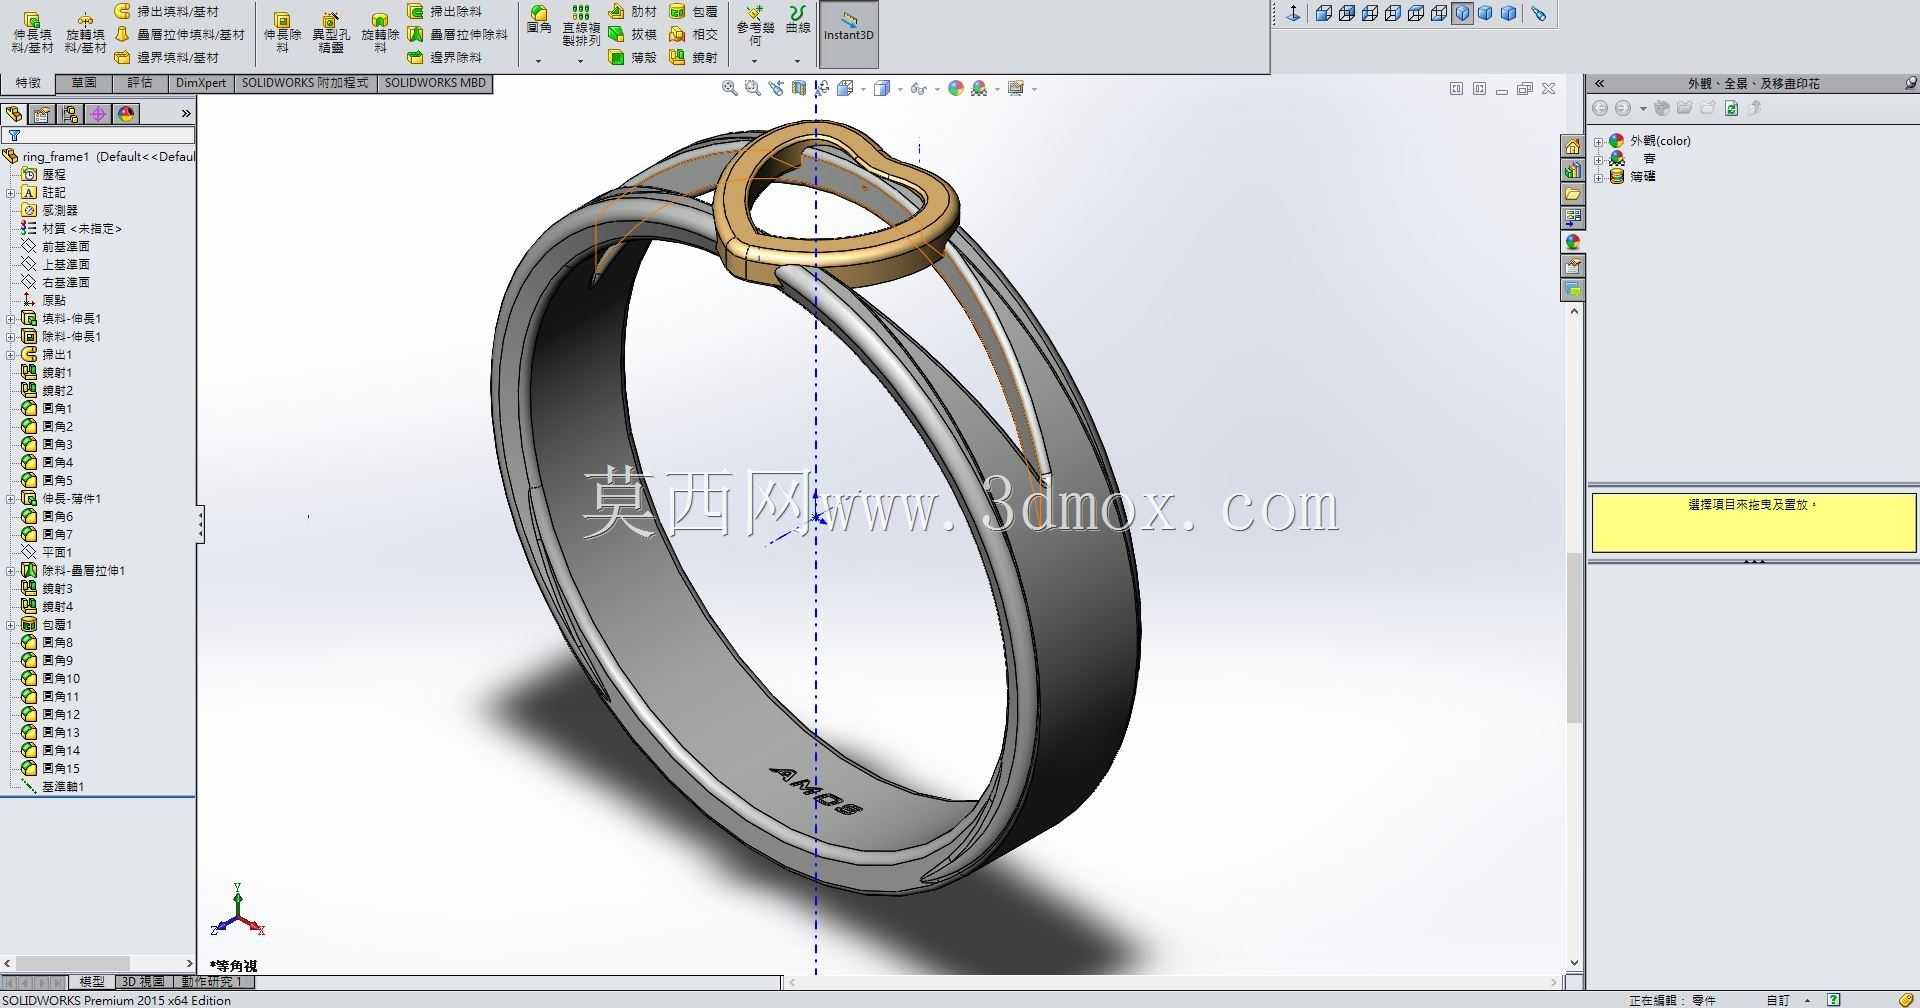The image size is (1920, 1008).
Task: Open the 曲線 curves tool
Action: (x=797, y=20)
